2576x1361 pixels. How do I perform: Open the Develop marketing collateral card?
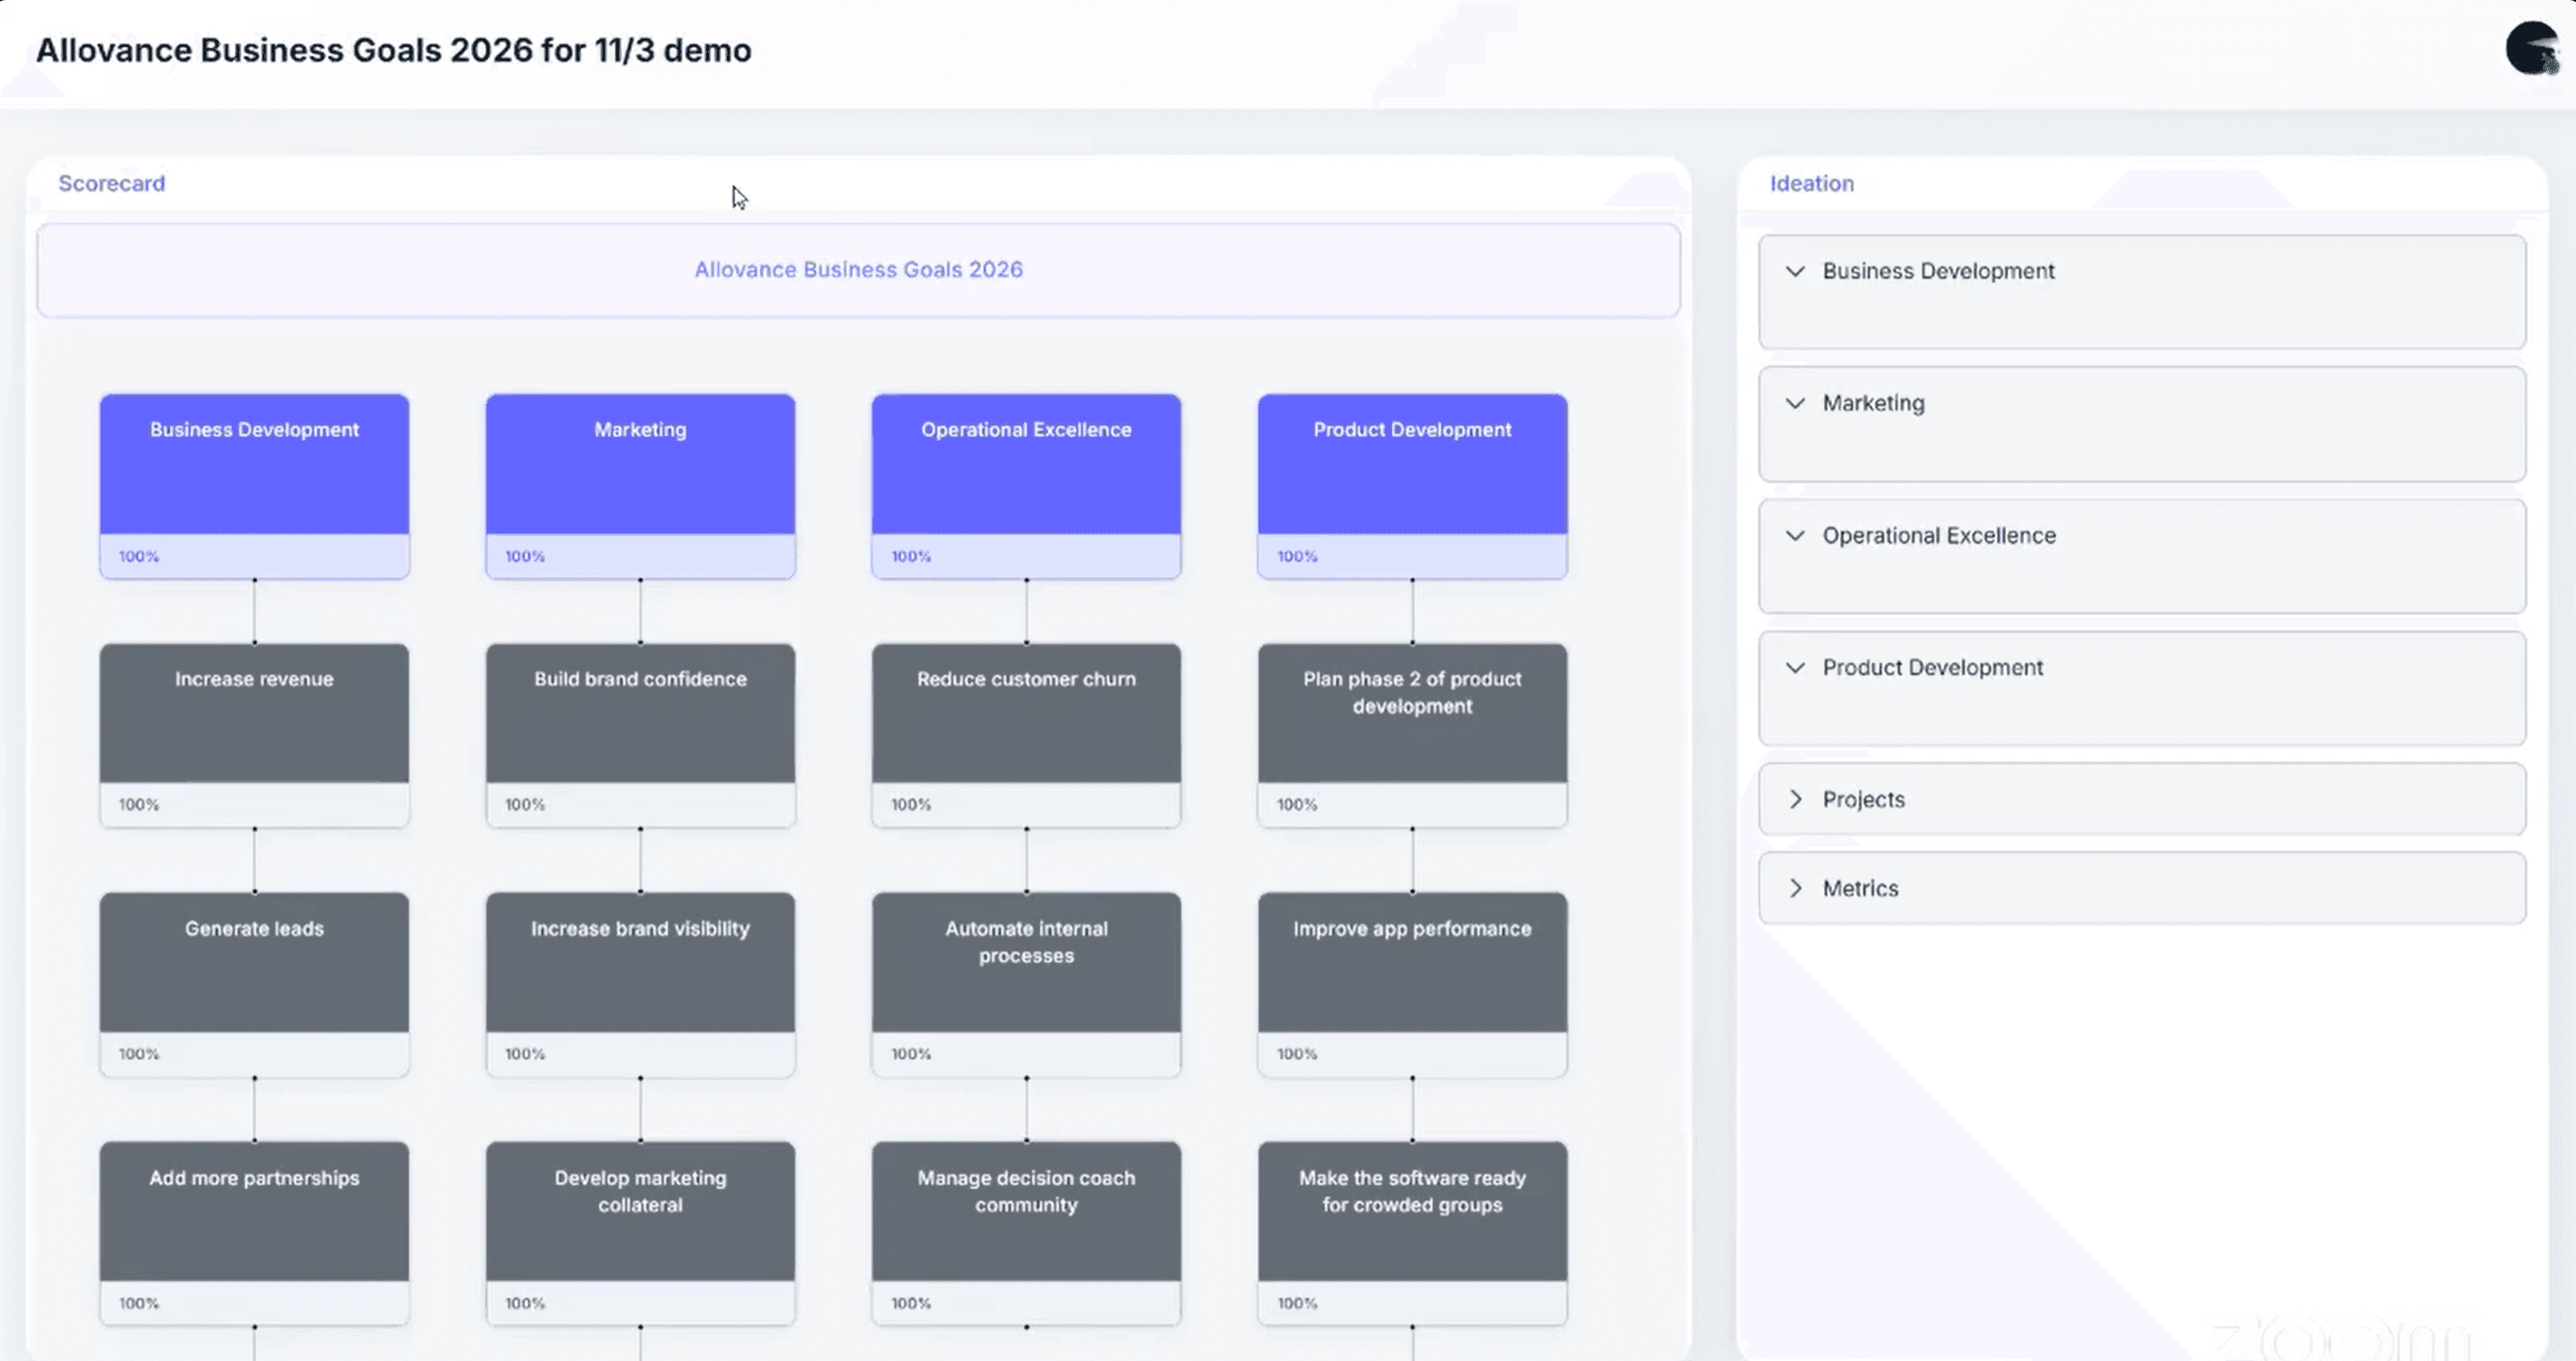[640, 1211]
